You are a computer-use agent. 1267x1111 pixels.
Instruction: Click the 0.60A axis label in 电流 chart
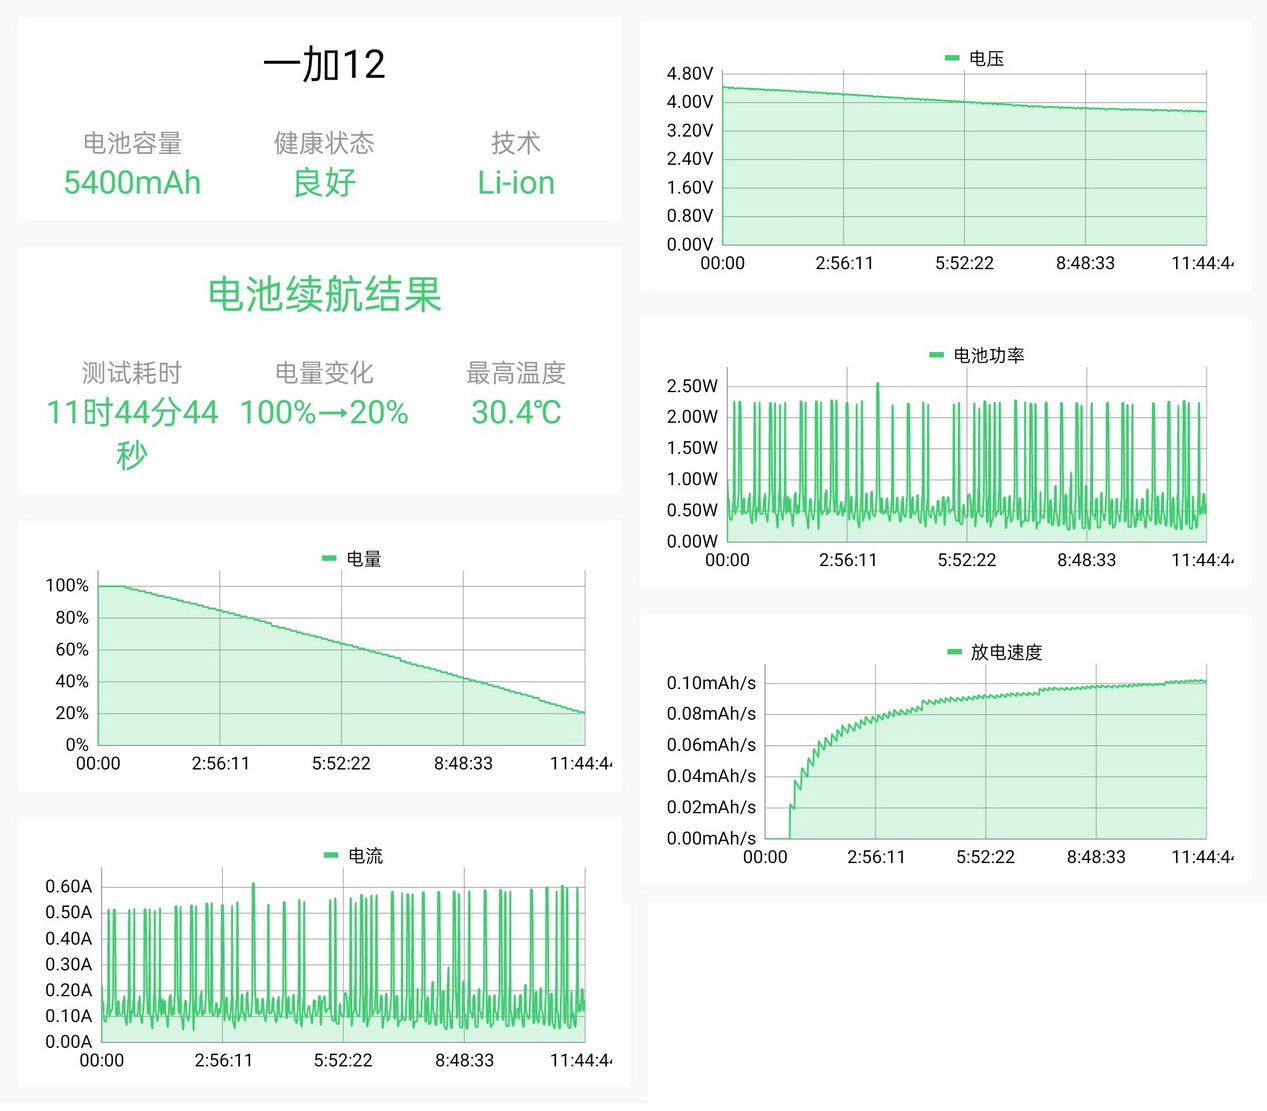click(x=68, y=886)
